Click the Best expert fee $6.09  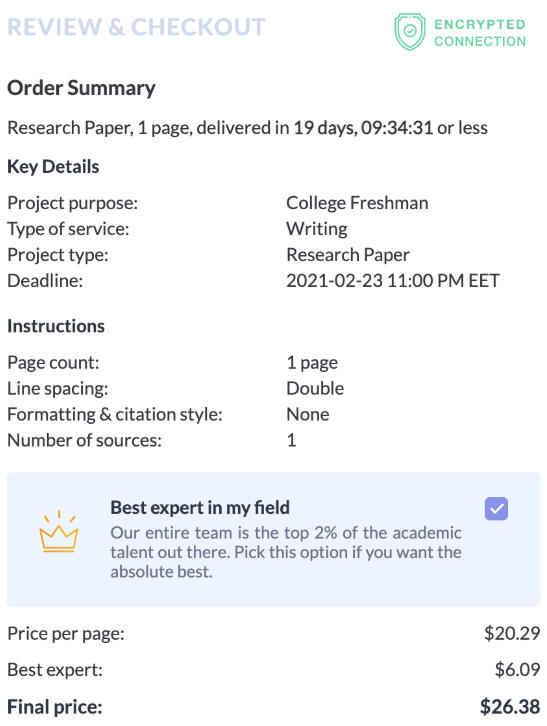coord(517,670)
